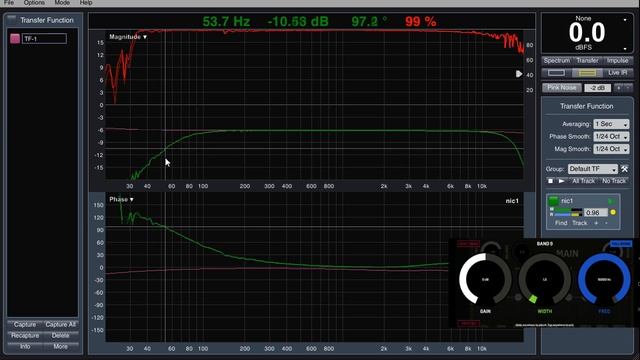Click the FREQ knob in Band 5 overlay
The height and width of the screenshot is (360, 640).
pyautogui.click(x=604, y=279)
